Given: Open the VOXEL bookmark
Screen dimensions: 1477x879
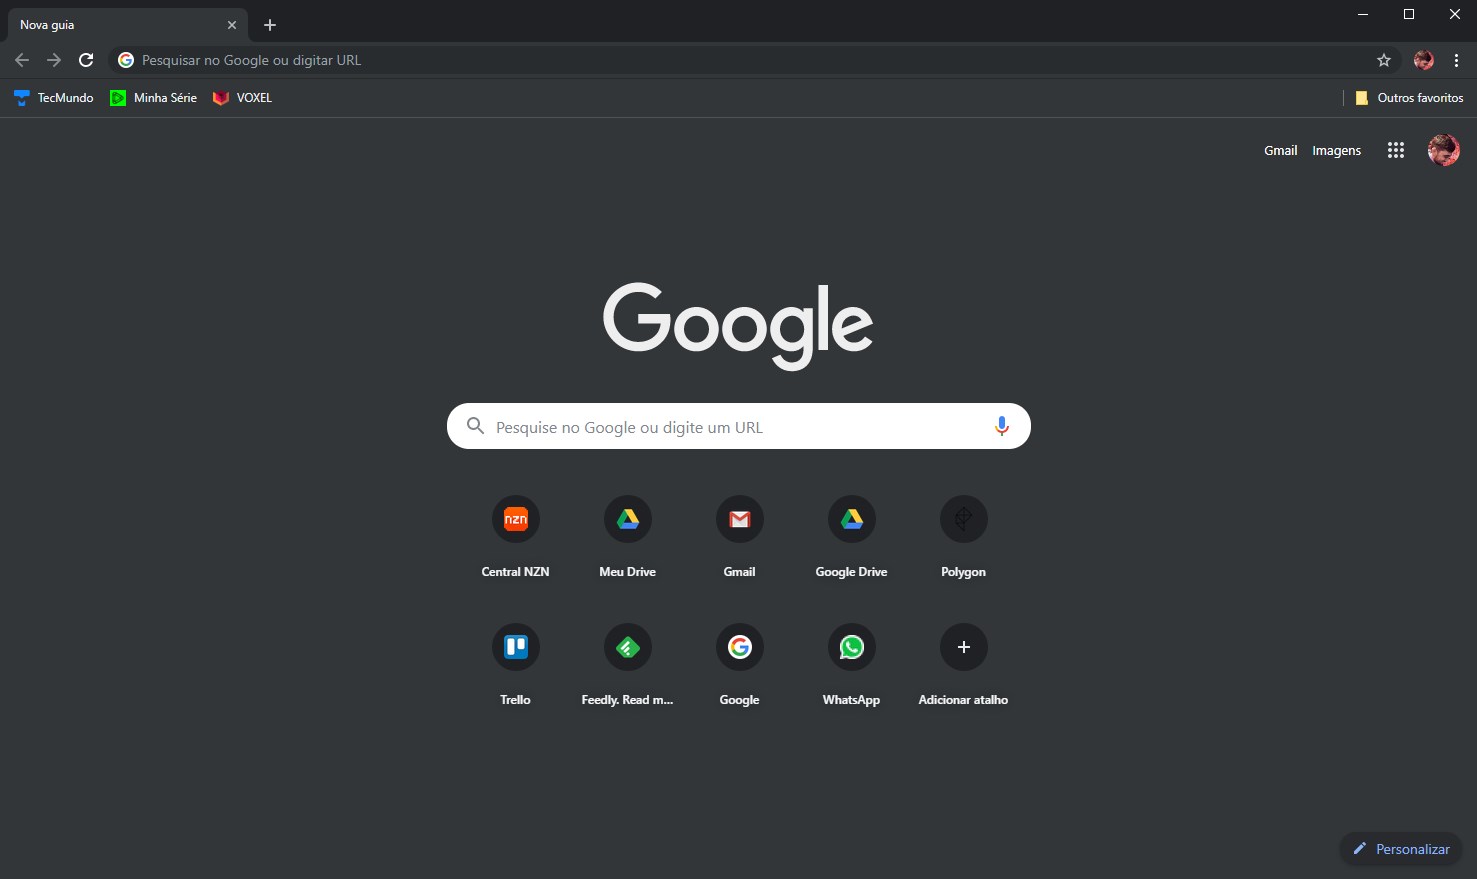Looking at the screenshot, I should [x=242, y=98].
